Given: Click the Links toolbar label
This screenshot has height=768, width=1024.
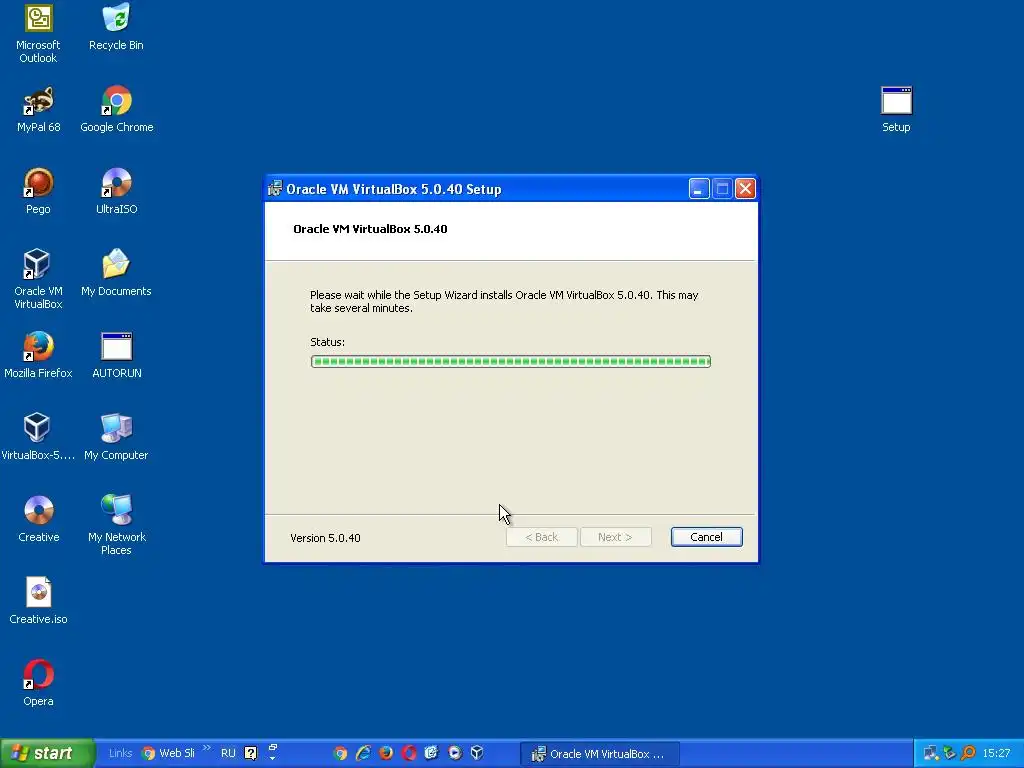Looking at the screenshot, I should pyautogui.click(x=120, y=753).
